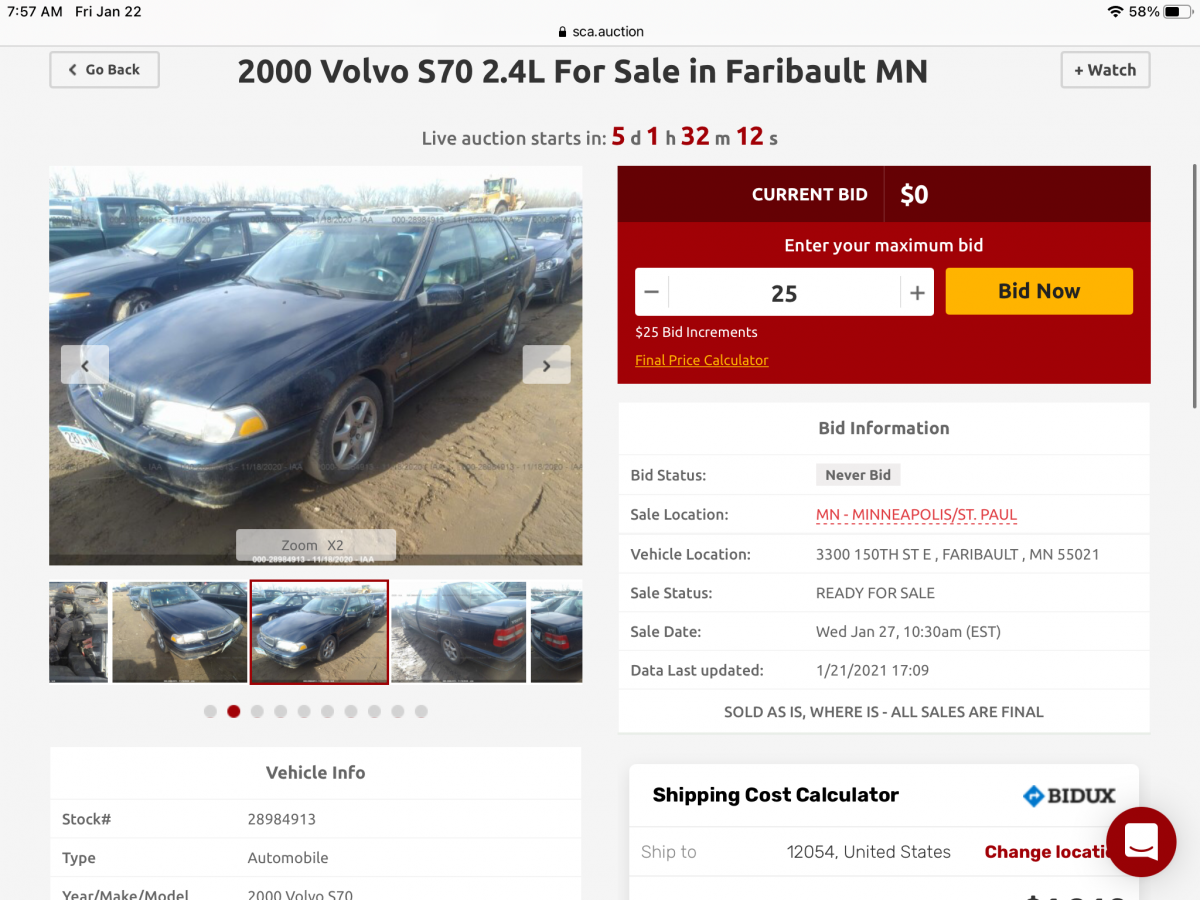Image resolution: width=1200 pixels, height=900 pixels.
Task: Tap the lock icon in the address bar
Action: [563, 32]
